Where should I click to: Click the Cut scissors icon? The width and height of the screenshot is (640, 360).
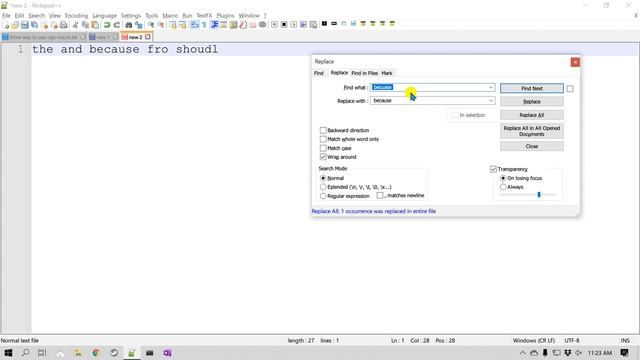pos(76,25)
